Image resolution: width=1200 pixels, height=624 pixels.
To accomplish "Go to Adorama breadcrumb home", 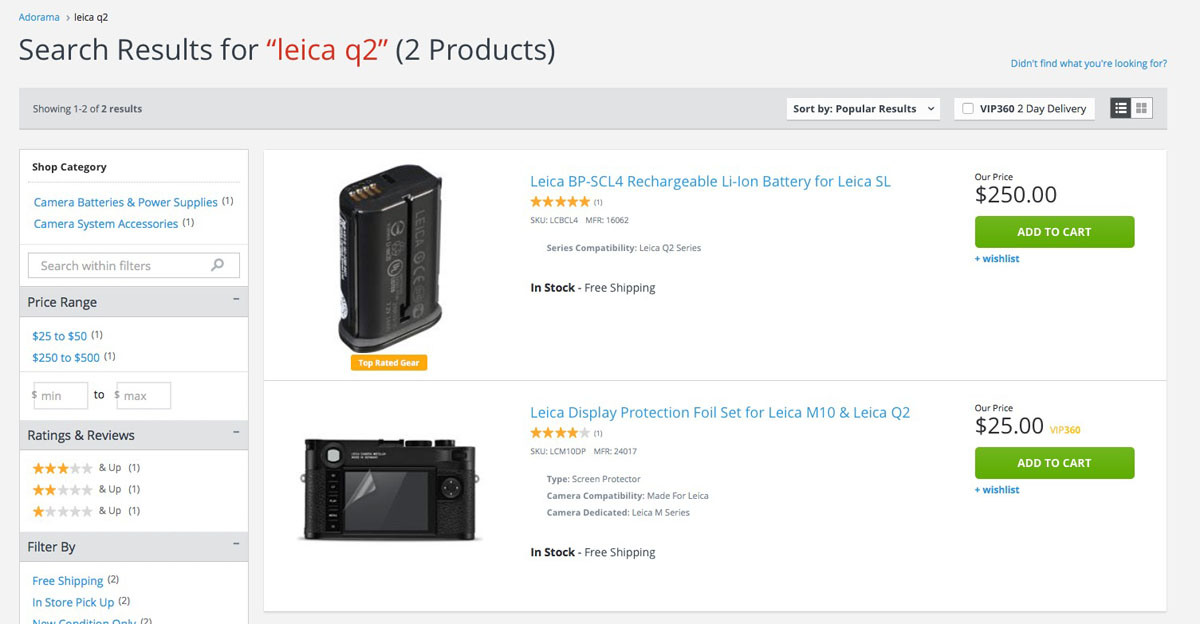I will 39,17.
